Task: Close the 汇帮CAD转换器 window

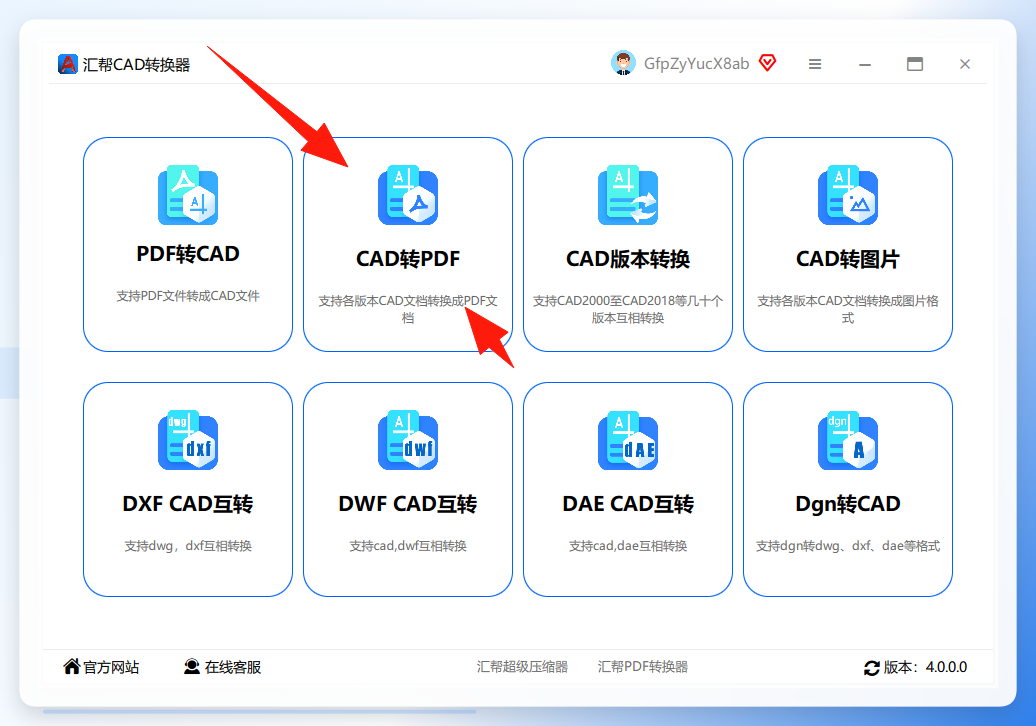Action: click(x=965, y=64)
